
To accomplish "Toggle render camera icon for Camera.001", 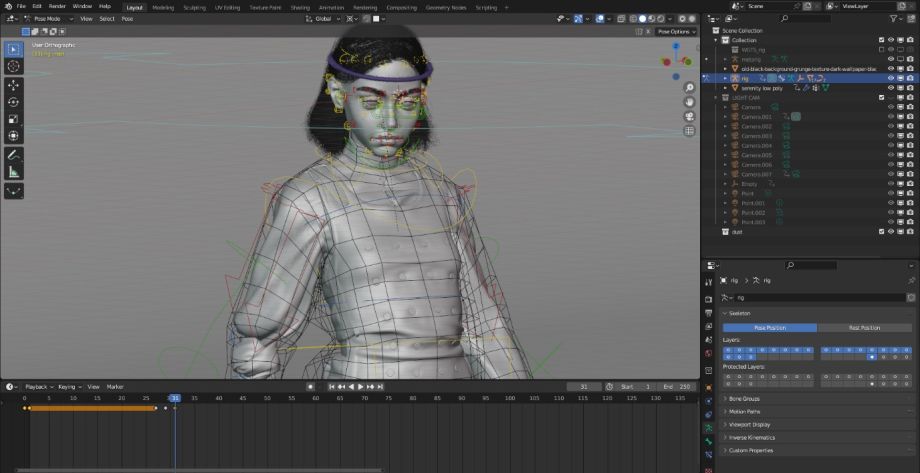I will [x=910, y=117].
